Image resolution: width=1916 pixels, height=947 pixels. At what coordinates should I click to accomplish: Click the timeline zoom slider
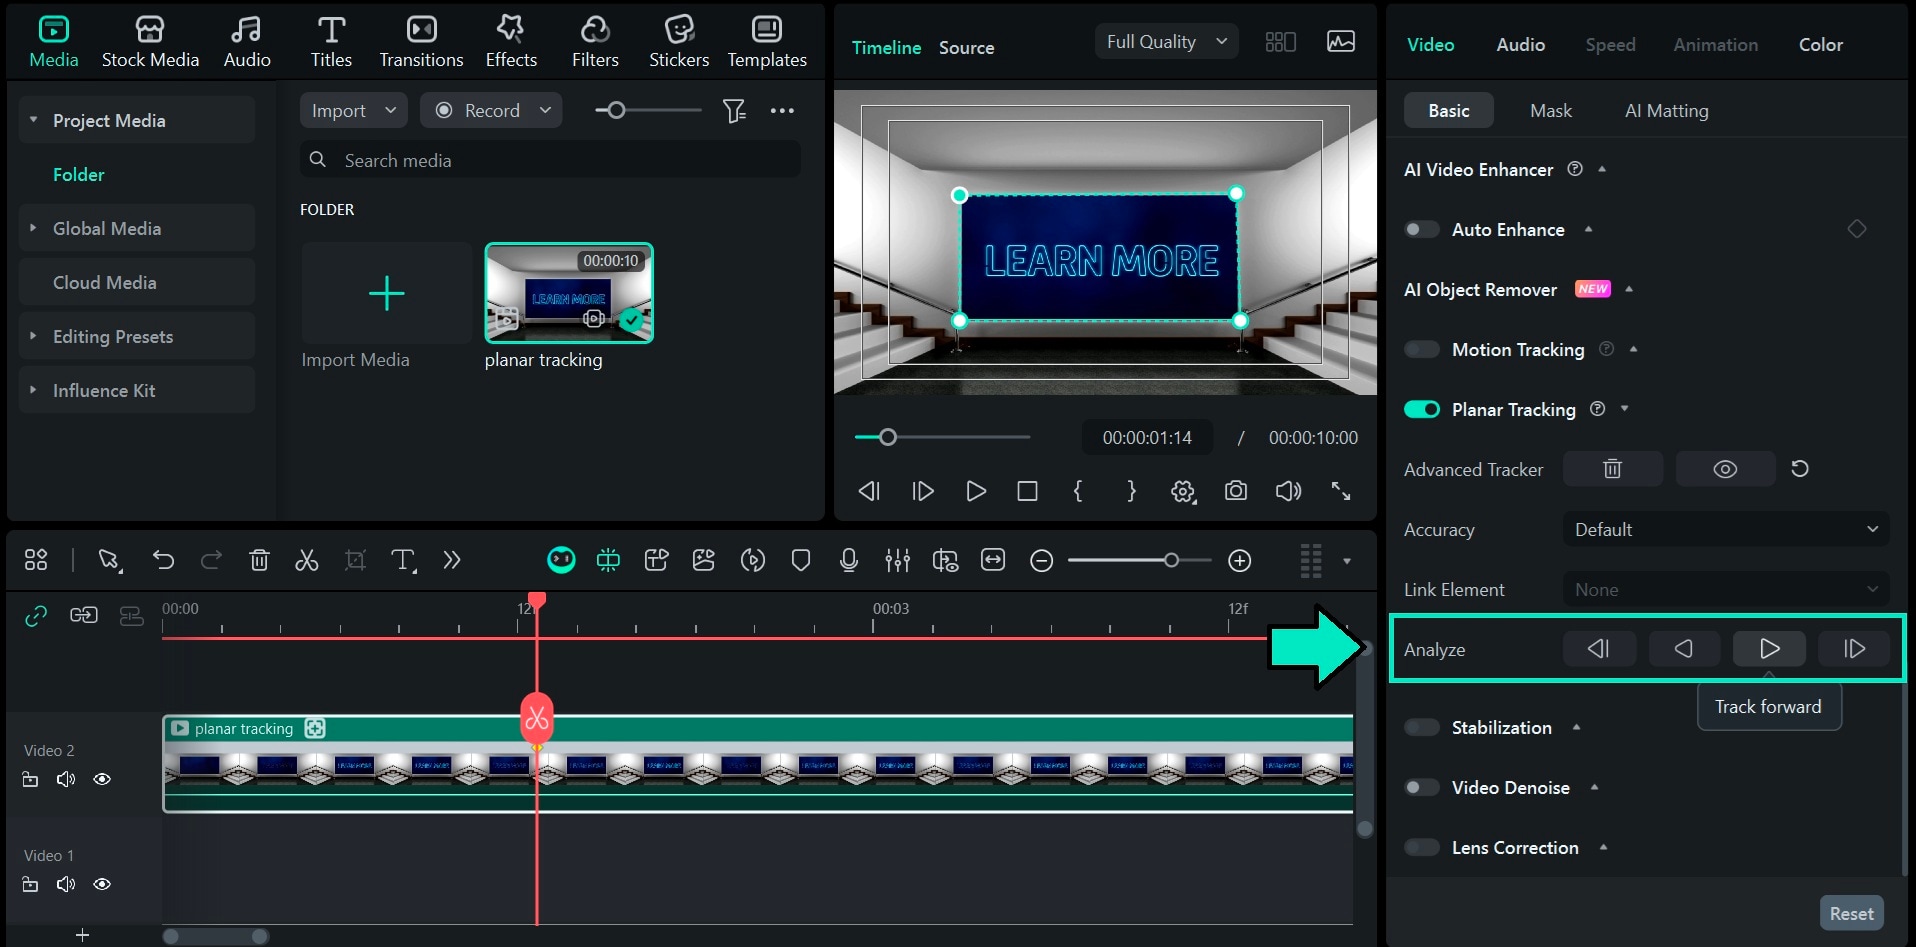[x=1140, y=561]
